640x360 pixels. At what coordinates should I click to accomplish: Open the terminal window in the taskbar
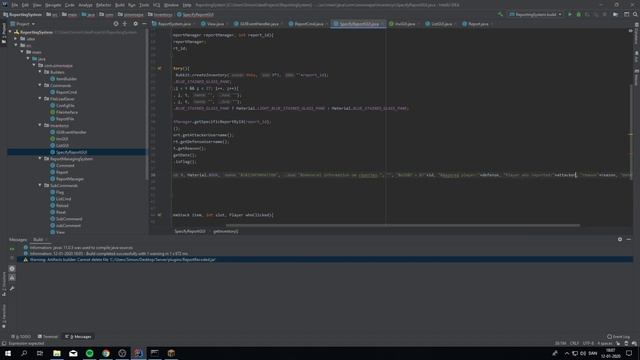[155, 353]
